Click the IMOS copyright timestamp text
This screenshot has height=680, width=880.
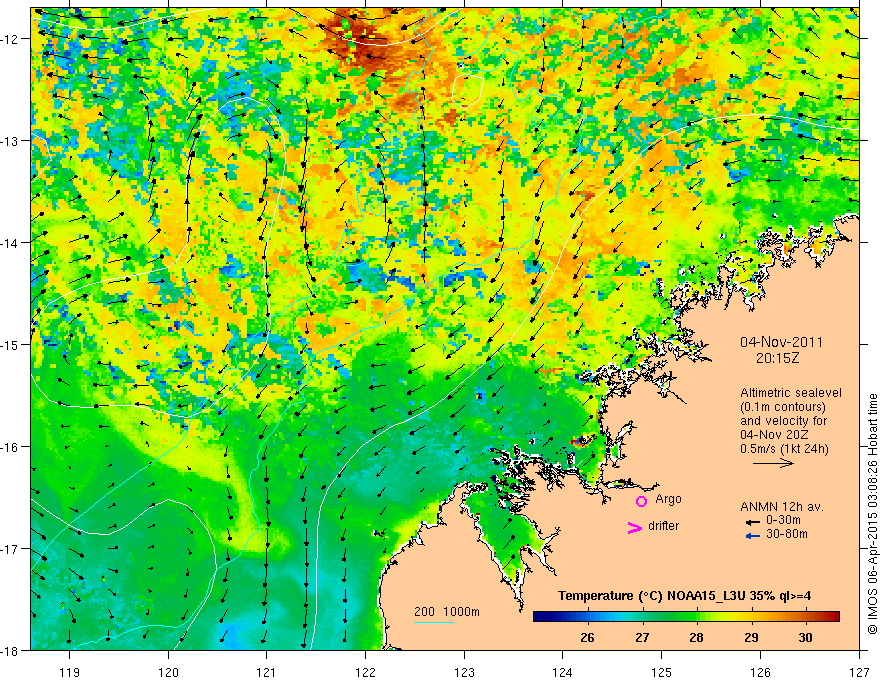[873, 516]
